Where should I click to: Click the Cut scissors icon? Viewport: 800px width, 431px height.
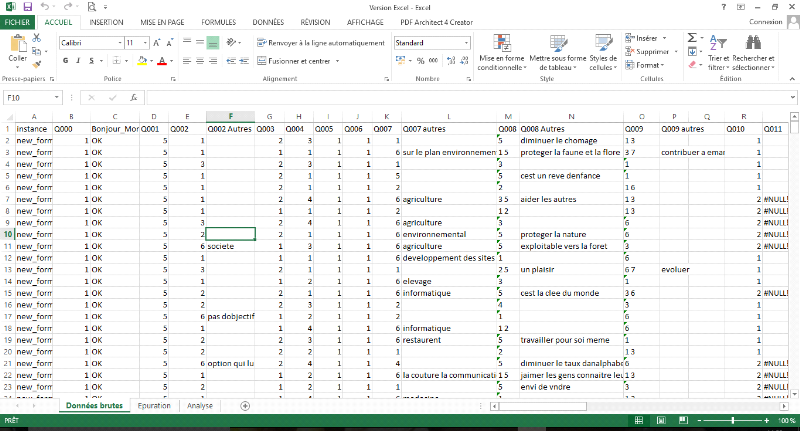click(38, 38)
